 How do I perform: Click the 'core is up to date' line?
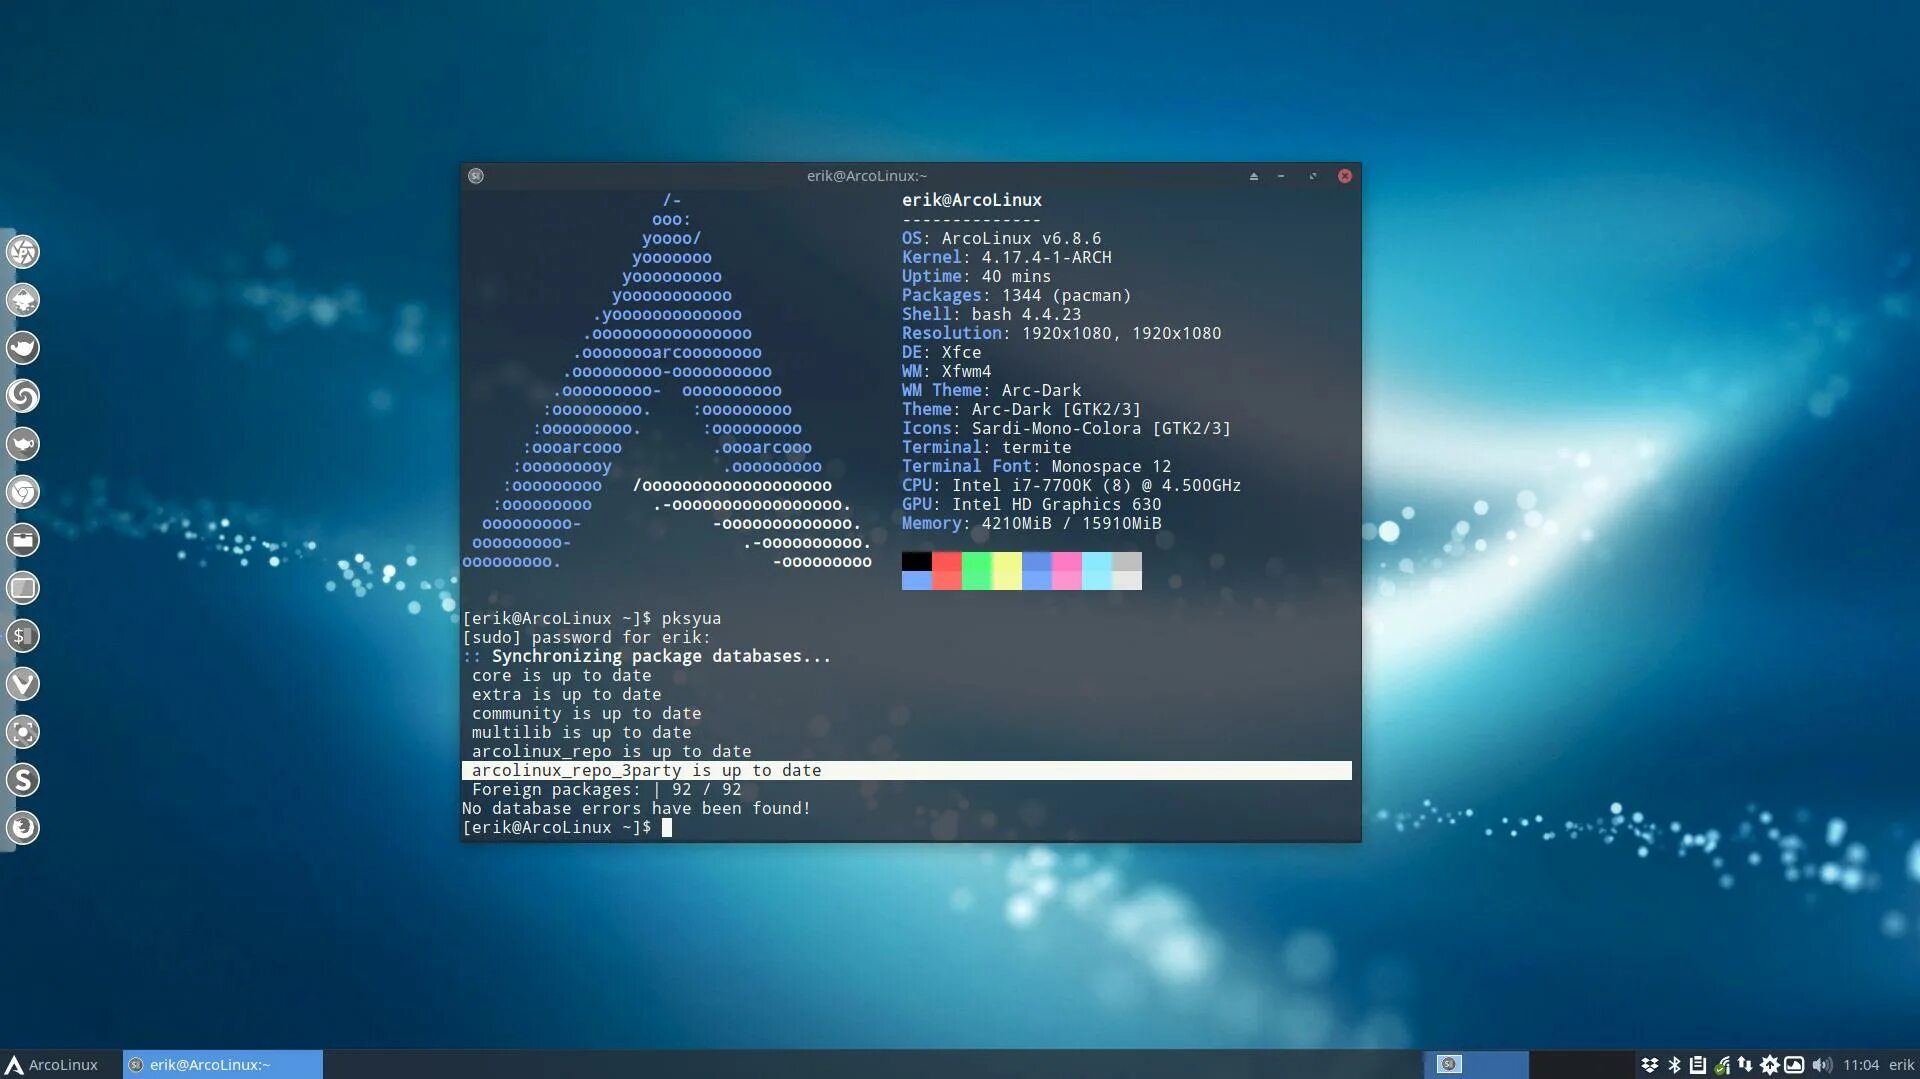pos(561,676)
